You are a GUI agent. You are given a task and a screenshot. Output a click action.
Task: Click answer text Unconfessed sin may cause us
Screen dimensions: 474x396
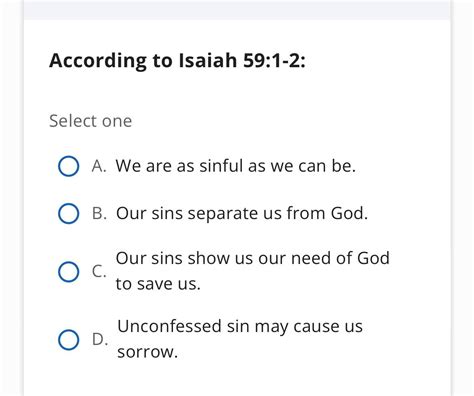240,326
